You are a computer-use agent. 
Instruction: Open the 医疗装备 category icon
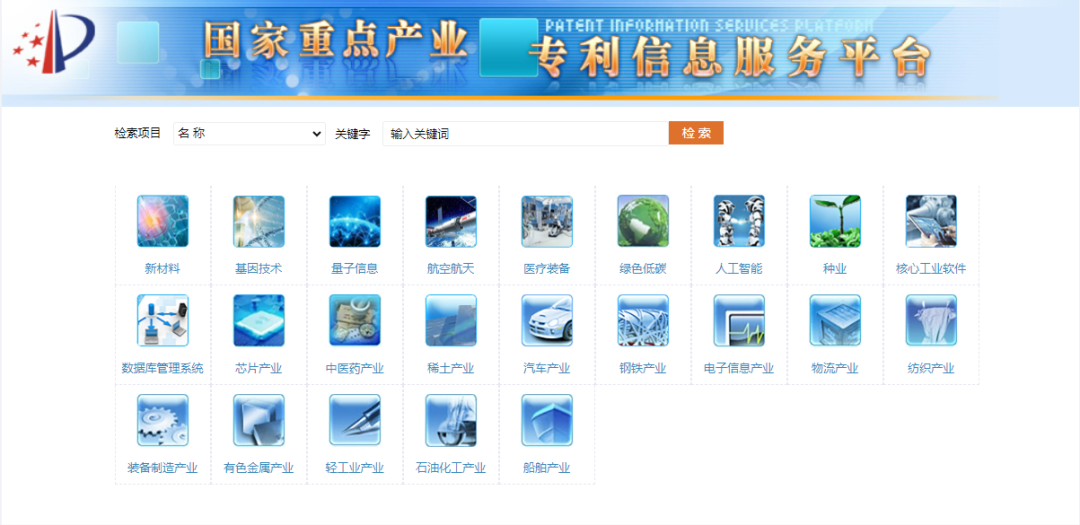546,221
